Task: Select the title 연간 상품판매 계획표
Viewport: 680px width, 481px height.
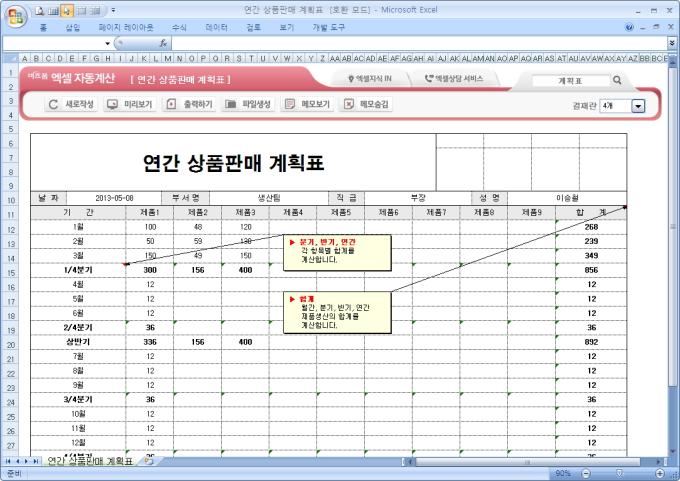Action: pos(233,163)
